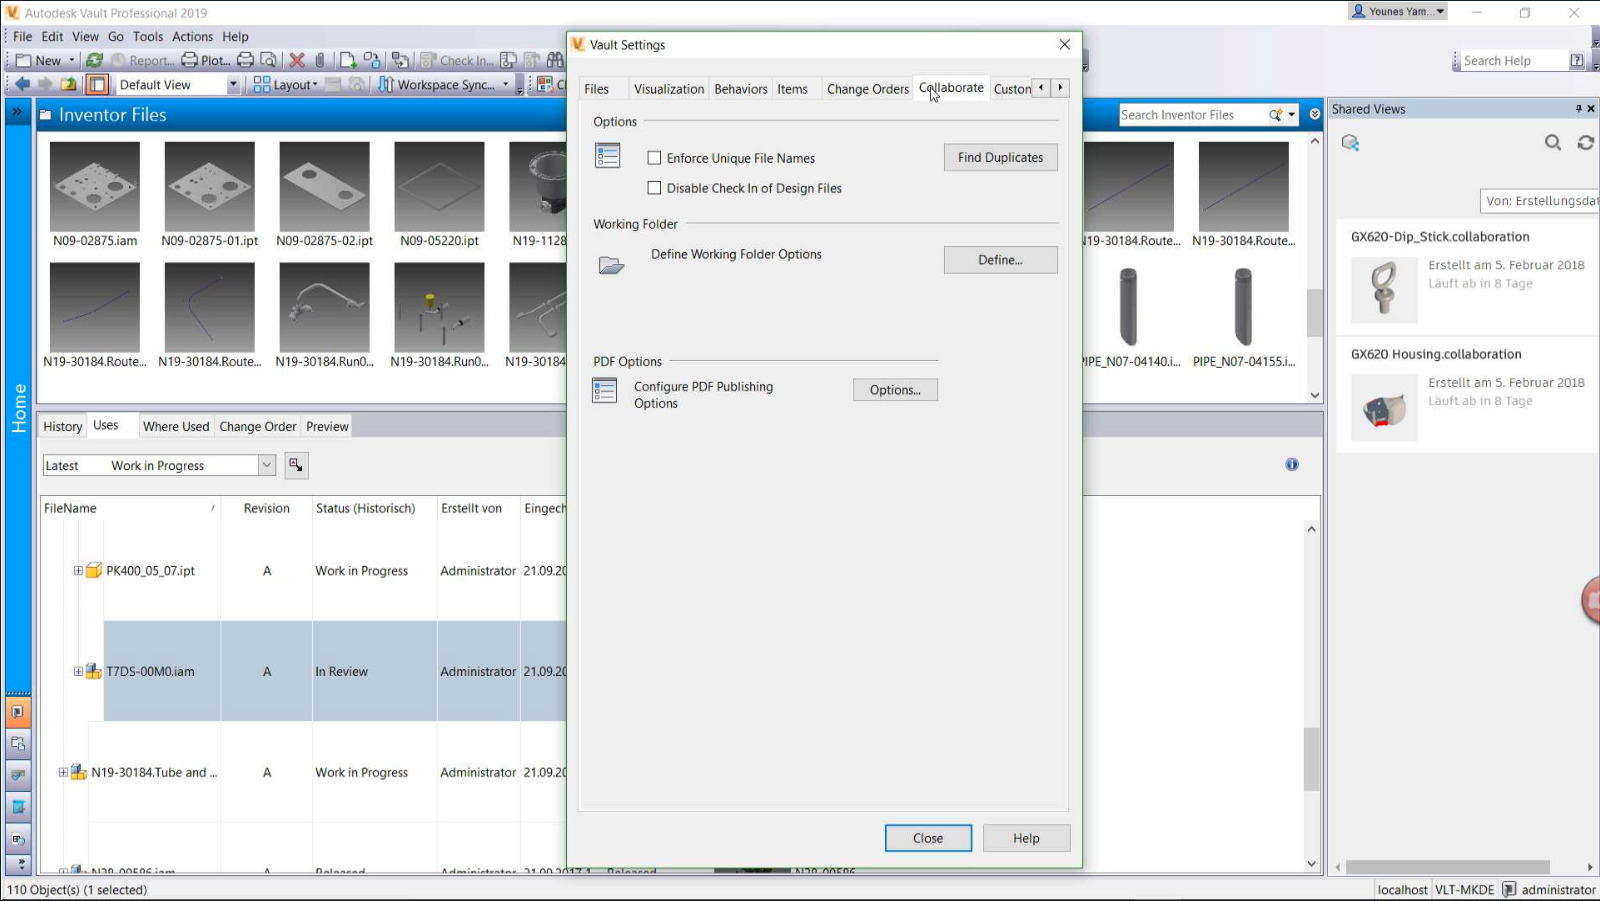Click the folder icon beside Define Working Folder Options

(x=611, y=265)
